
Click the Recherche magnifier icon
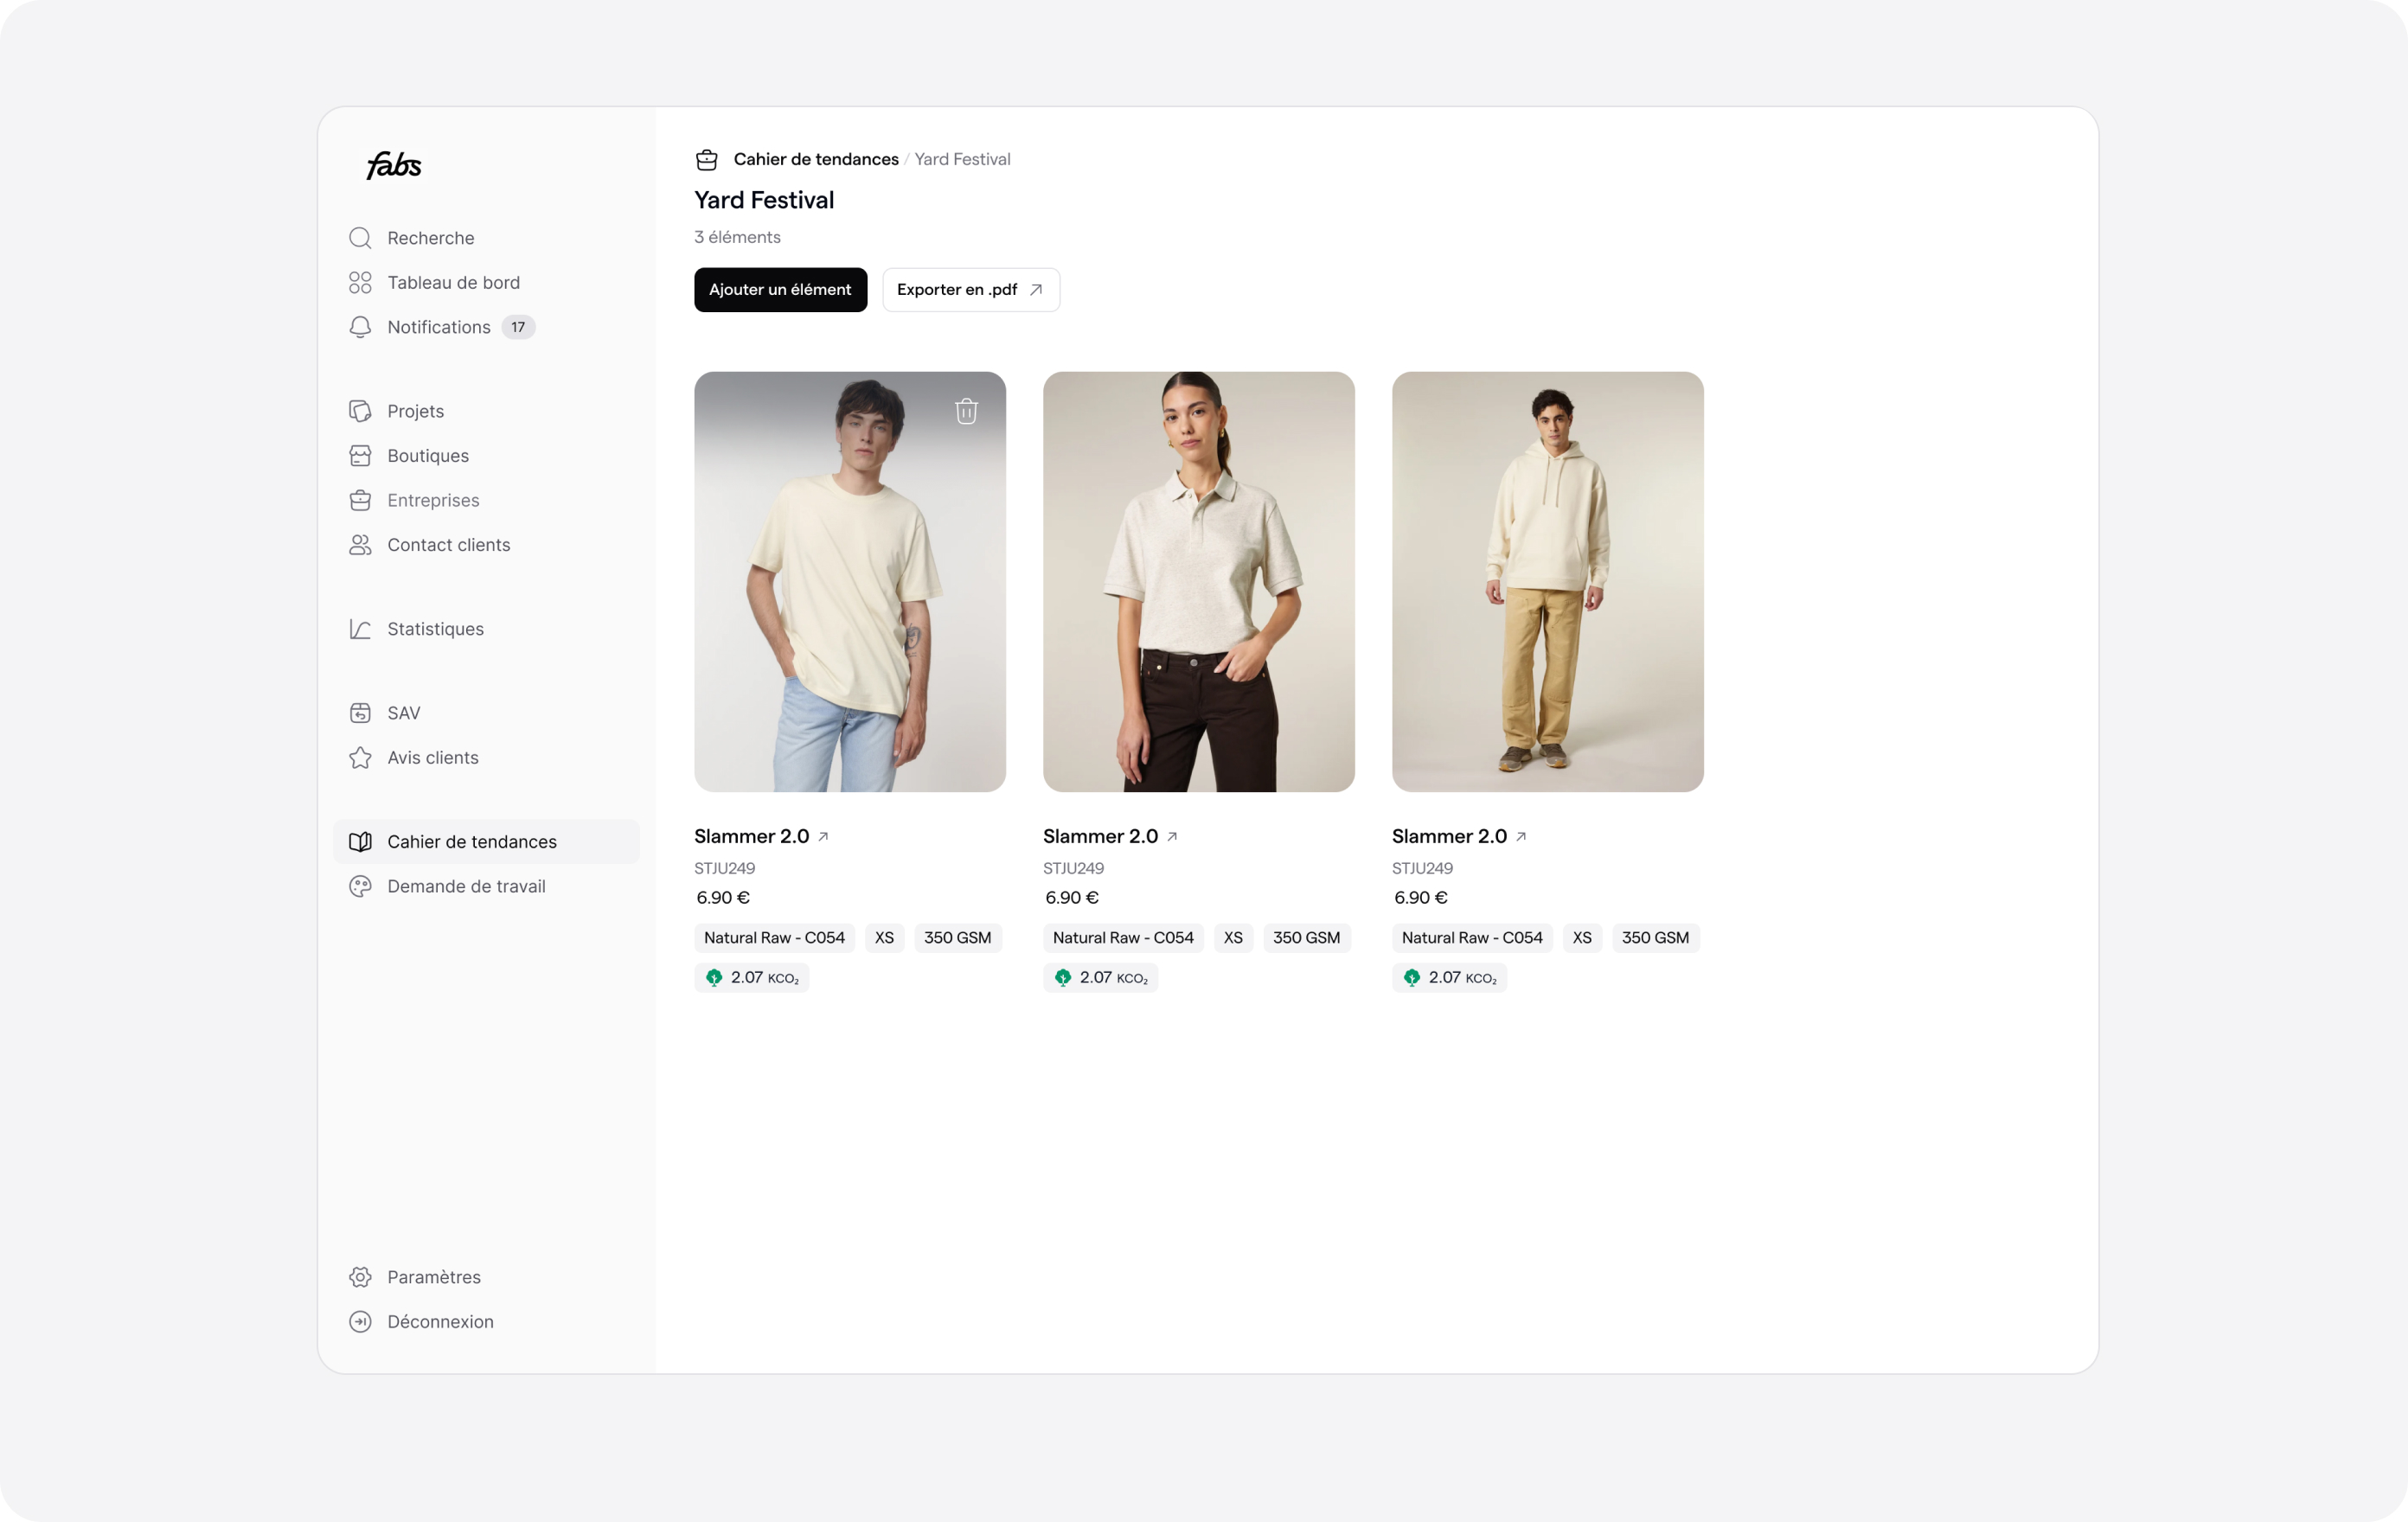point(360,238)
